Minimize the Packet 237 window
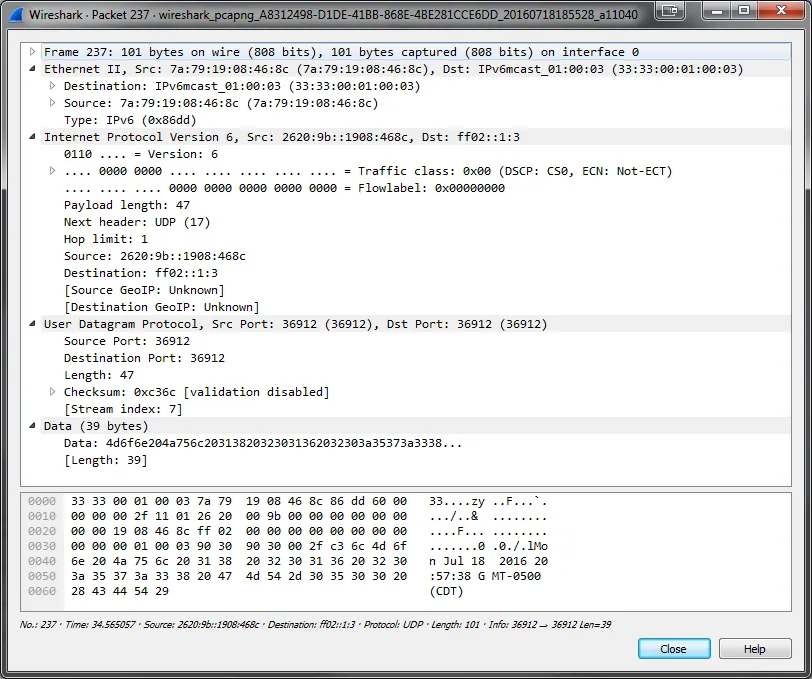The image size is (812, 679). [717, 10]
